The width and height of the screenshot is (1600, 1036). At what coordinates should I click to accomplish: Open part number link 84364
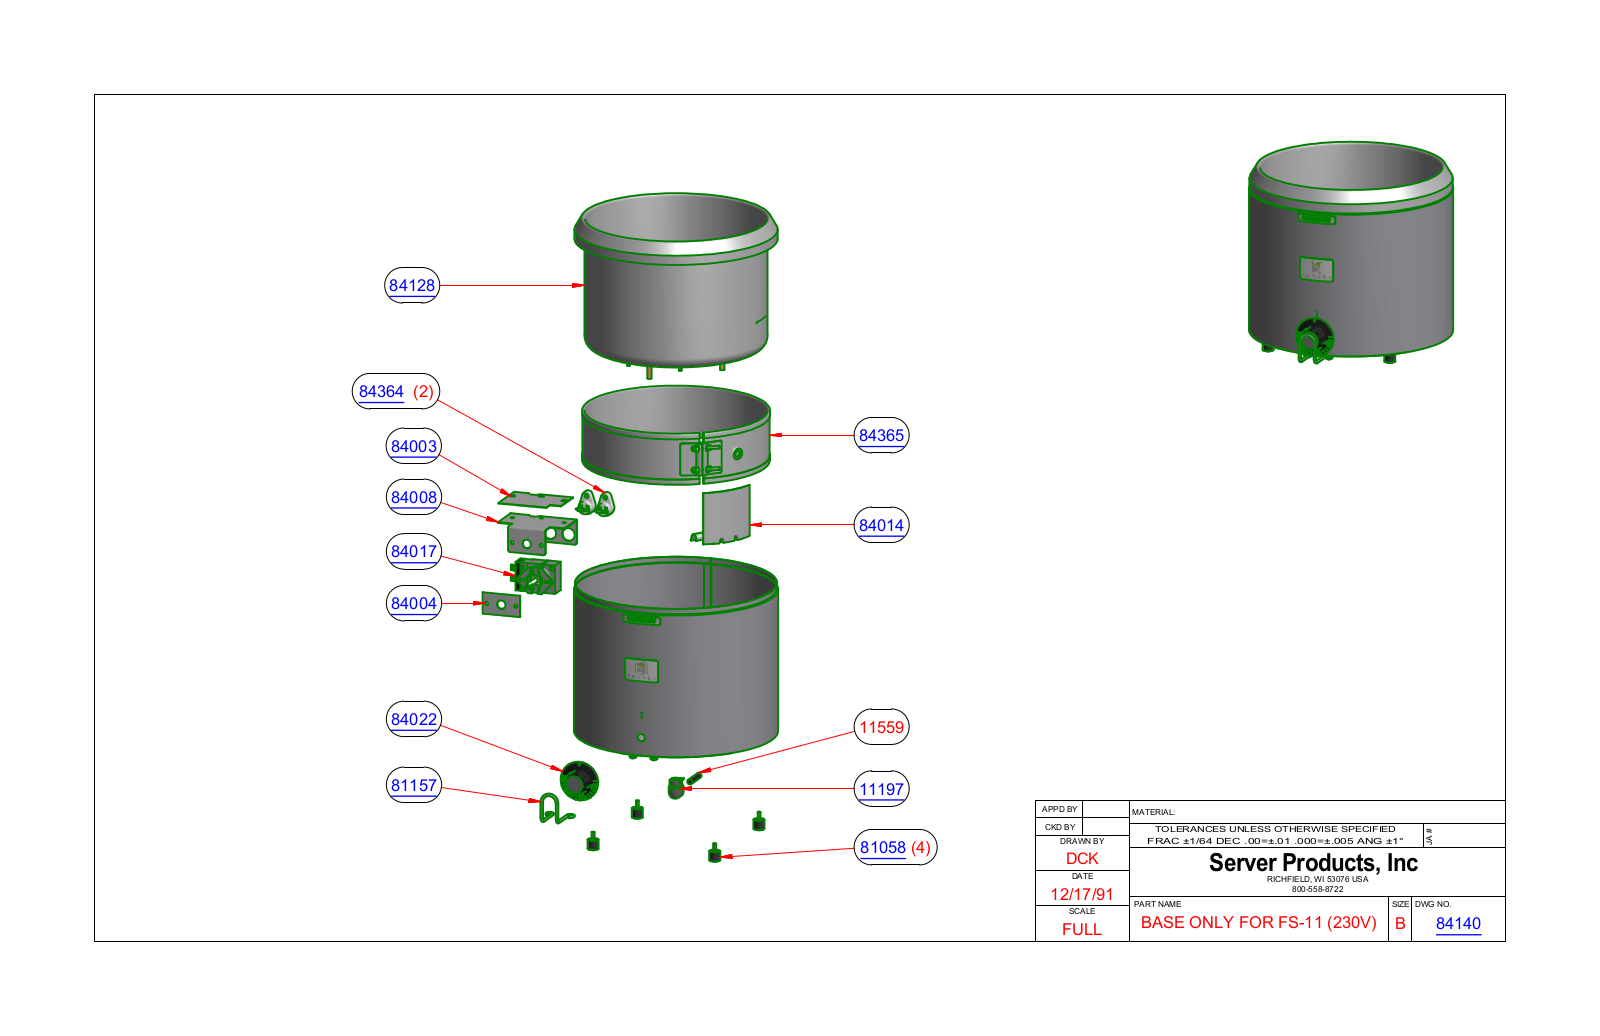(381, 391)
